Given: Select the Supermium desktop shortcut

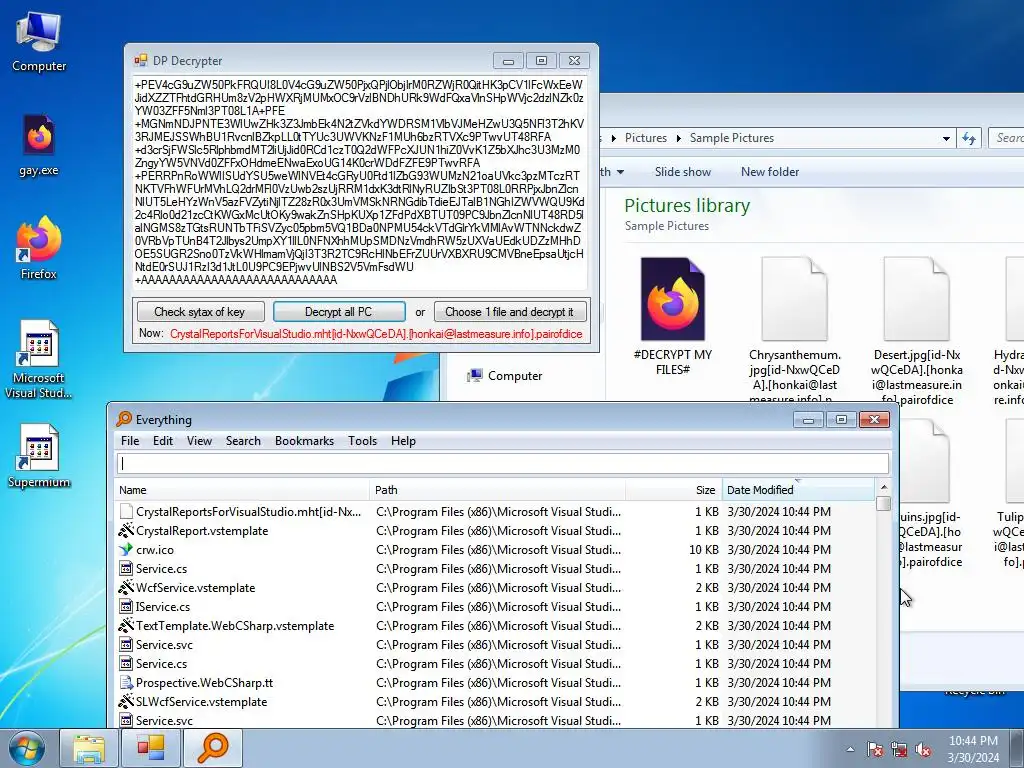Looking at the screenshot, I should 39,456.
